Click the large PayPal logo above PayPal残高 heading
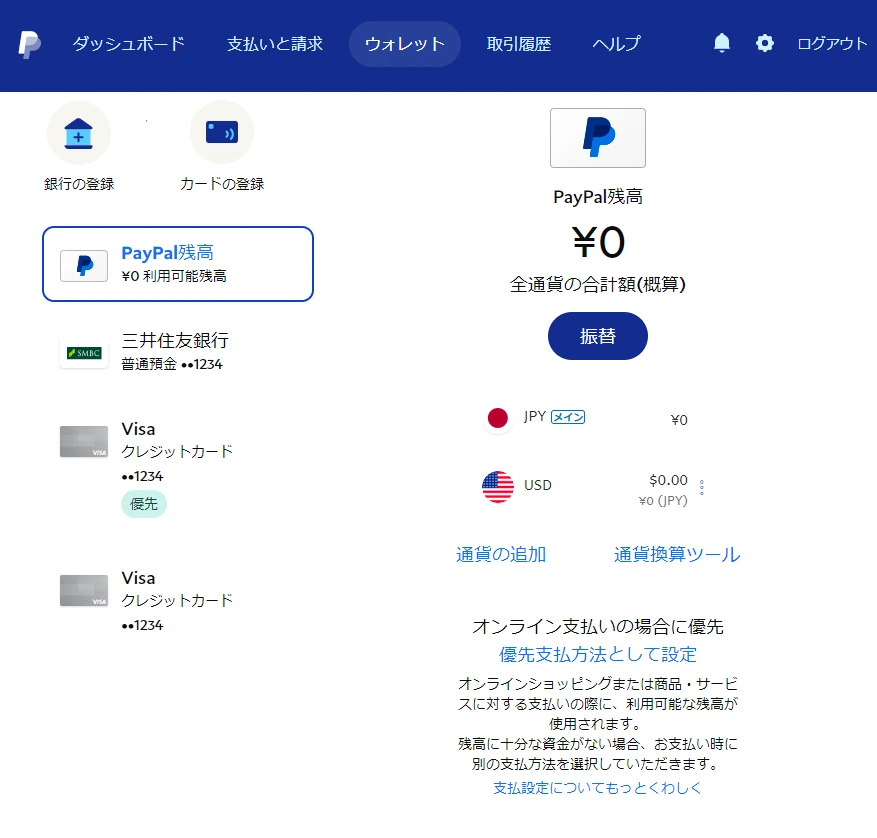The image size is (877, 838). pos(597,138)
